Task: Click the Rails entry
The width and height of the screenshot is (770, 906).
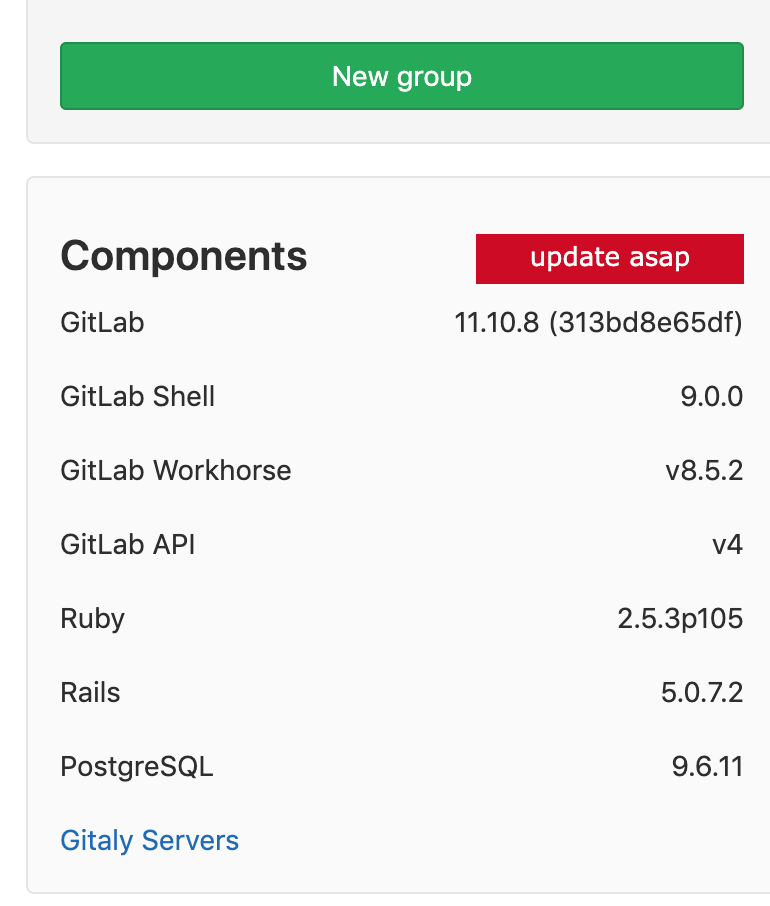Action: (89, 692)
